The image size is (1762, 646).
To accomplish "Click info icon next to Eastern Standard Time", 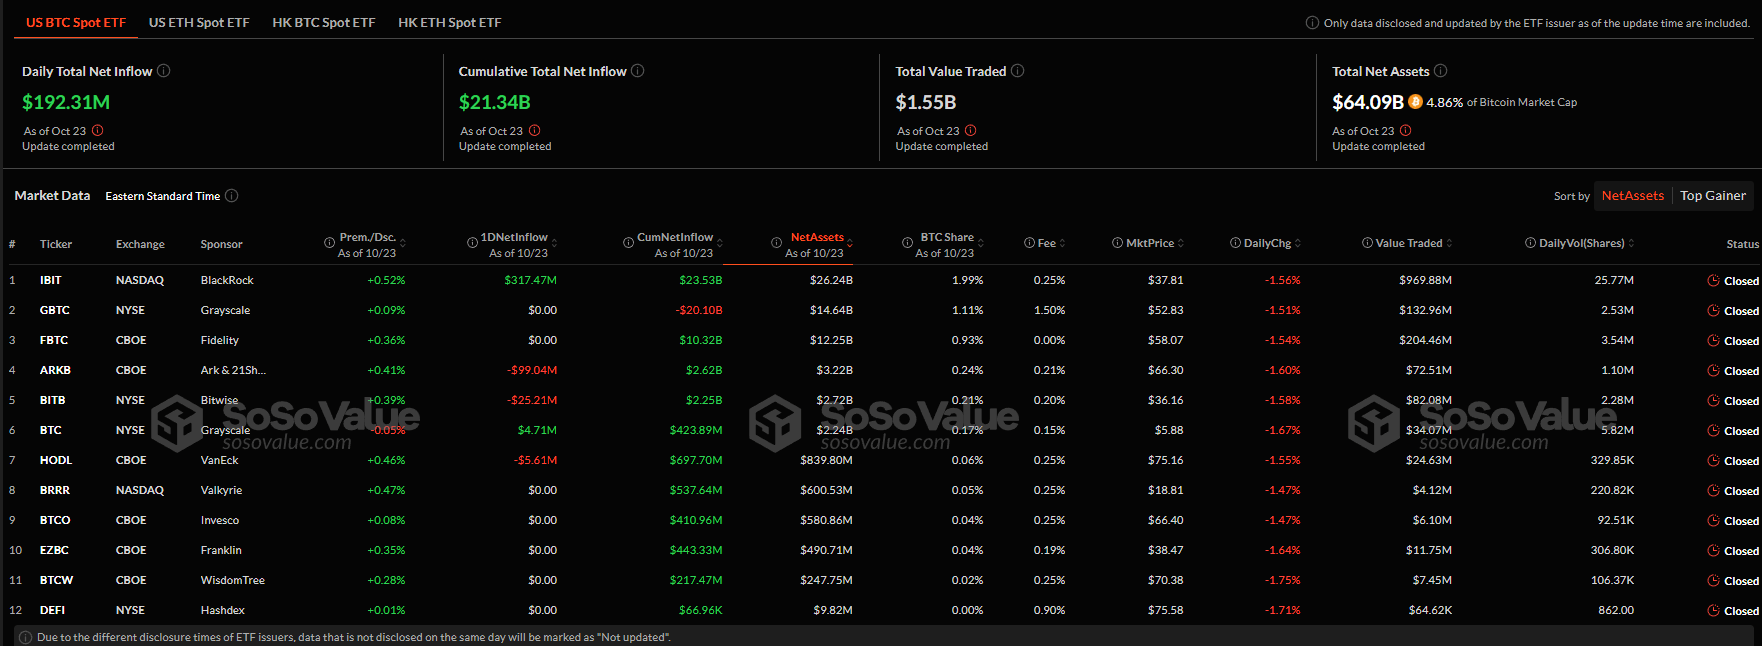I will pyautogui.click(x=232, y=196).
